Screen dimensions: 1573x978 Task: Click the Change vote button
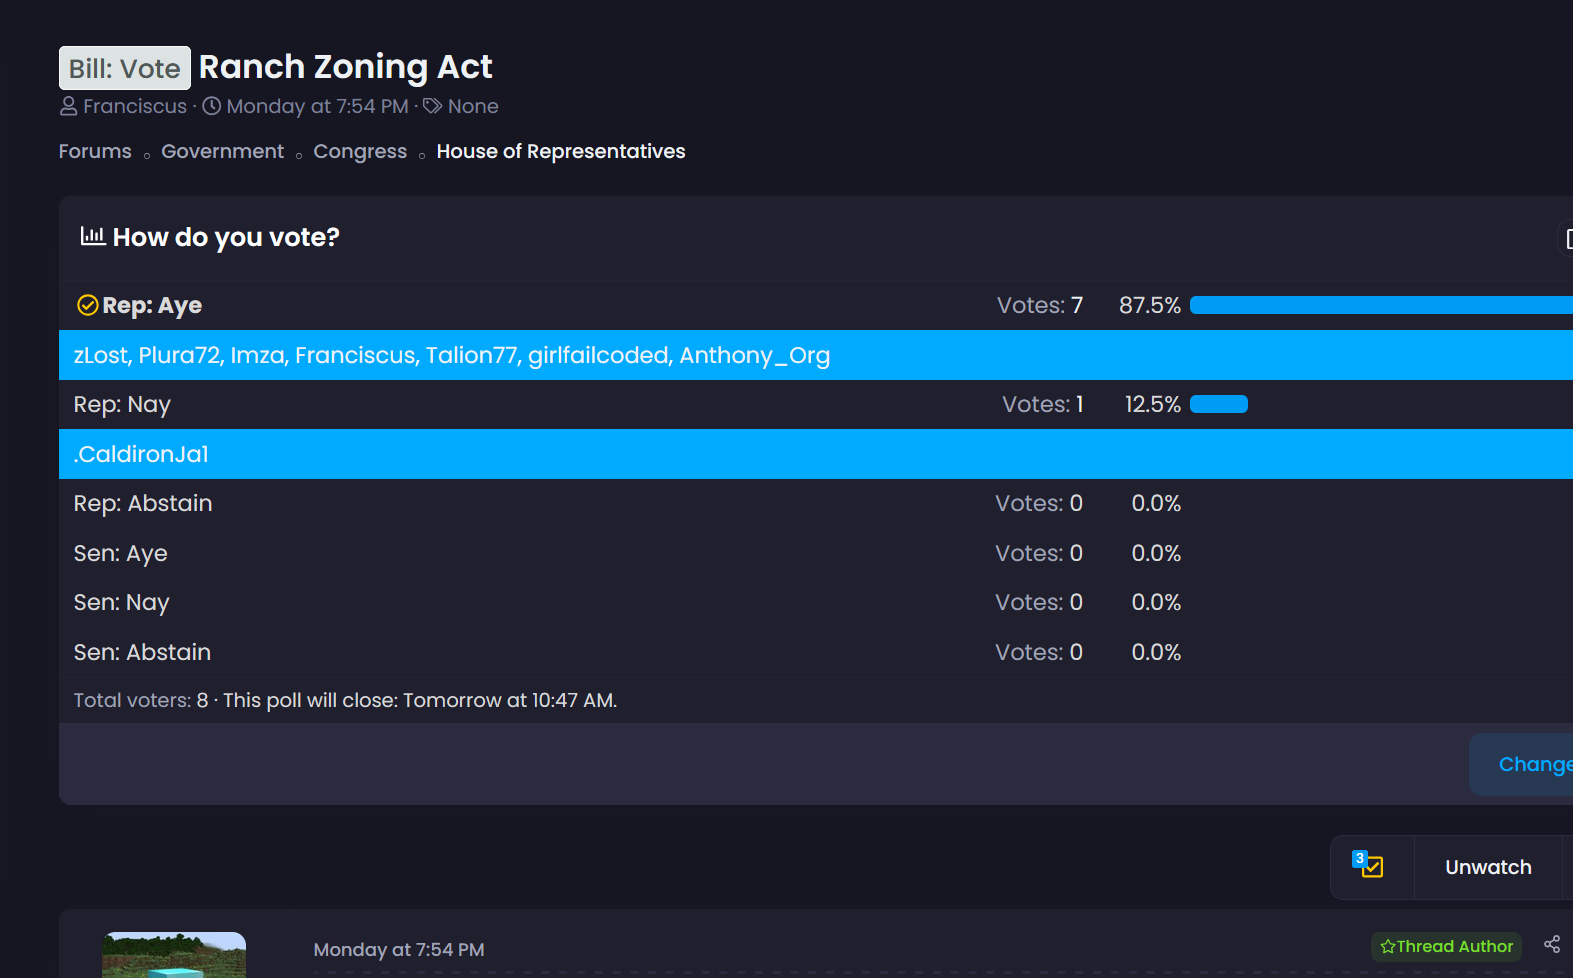[1532, 764]
